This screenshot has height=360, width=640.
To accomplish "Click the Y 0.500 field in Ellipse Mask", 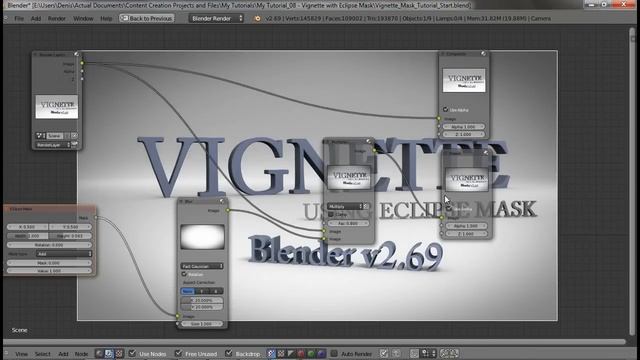I will [70, 227].
